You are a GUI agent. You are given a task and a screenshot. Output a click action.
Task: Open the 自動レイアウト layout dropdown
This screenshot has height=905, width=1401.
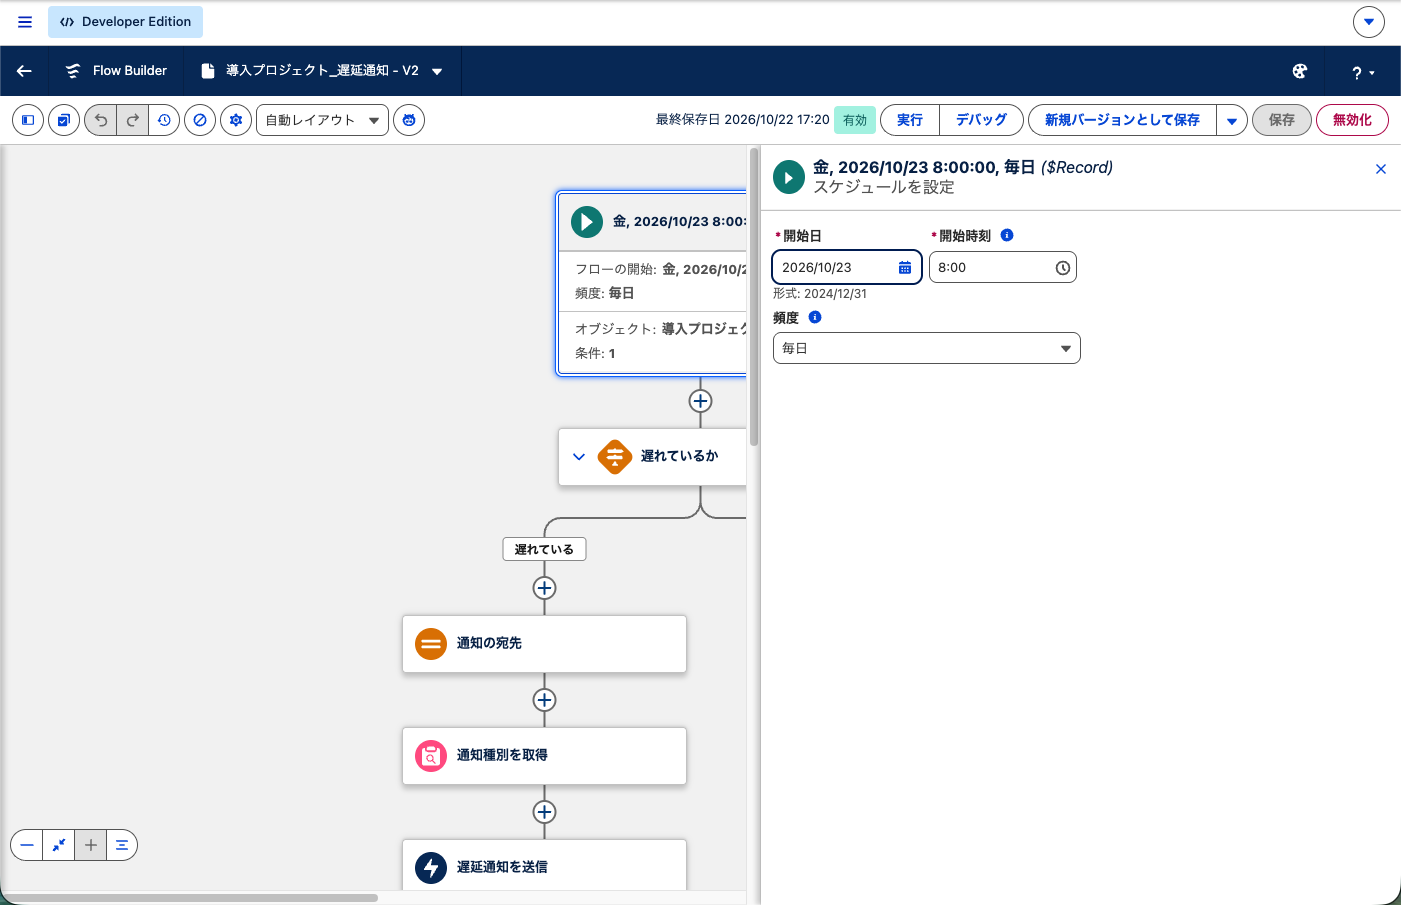point(322,120)
